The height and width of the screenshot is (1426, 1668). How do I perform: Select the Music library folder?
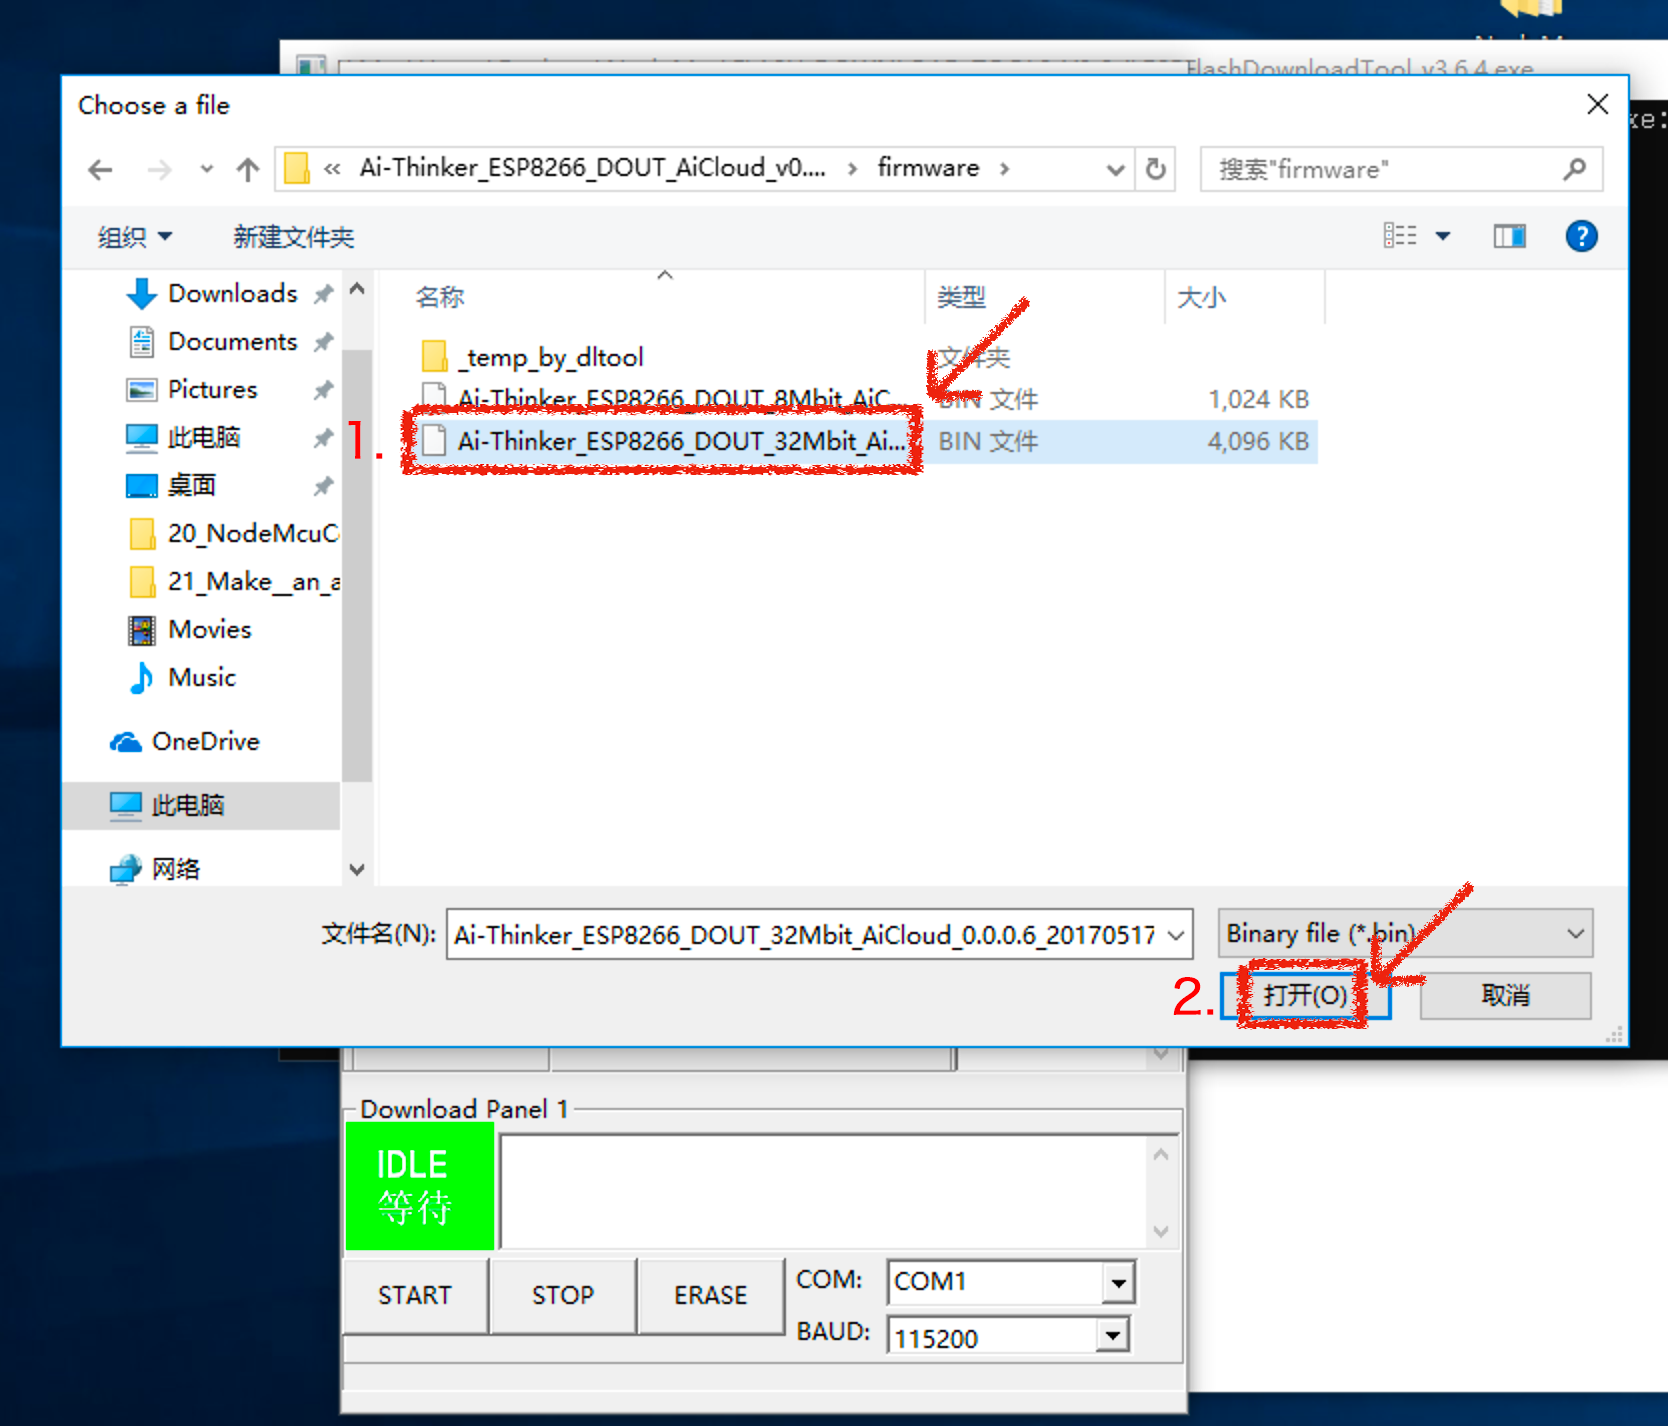pos(201,677)
